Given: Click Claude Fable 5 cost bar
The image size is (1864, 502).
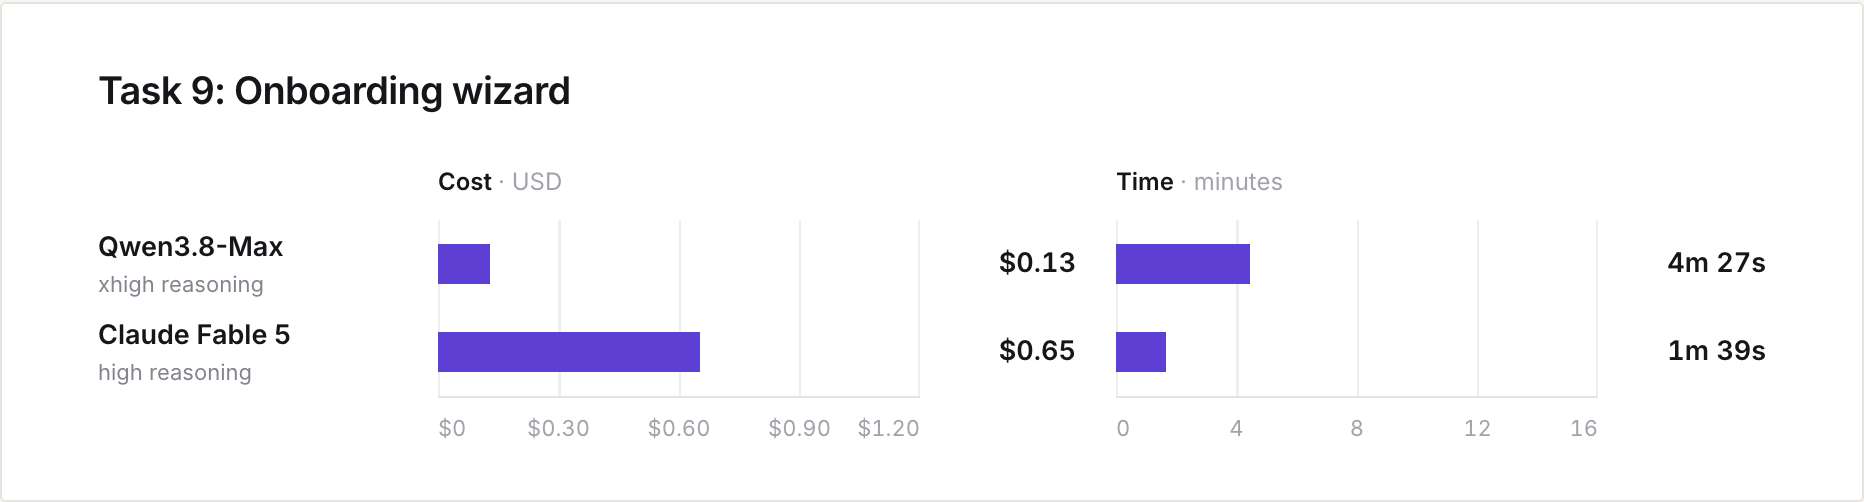Looking at the screenshot, I should click(x=569, y=352).
